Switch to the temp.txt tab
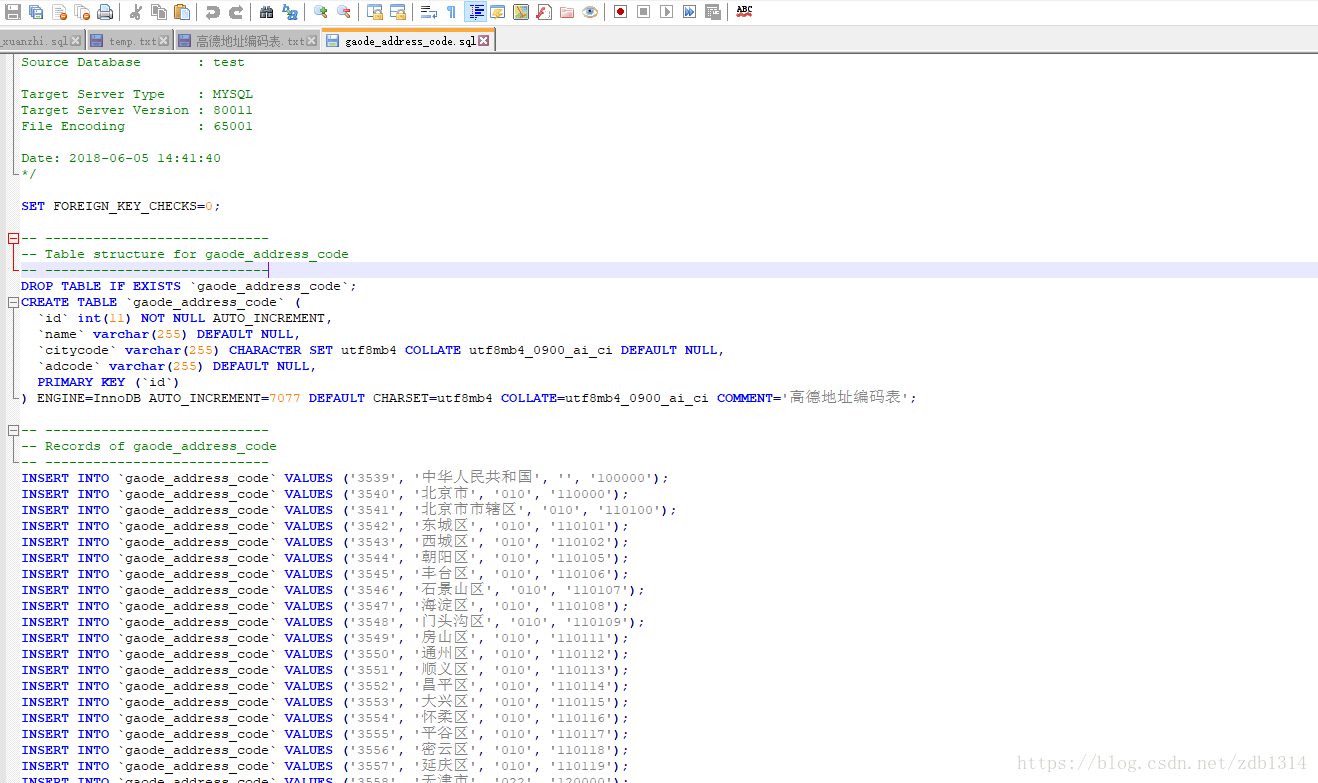 pyautogui.click(x=130, y=41)
